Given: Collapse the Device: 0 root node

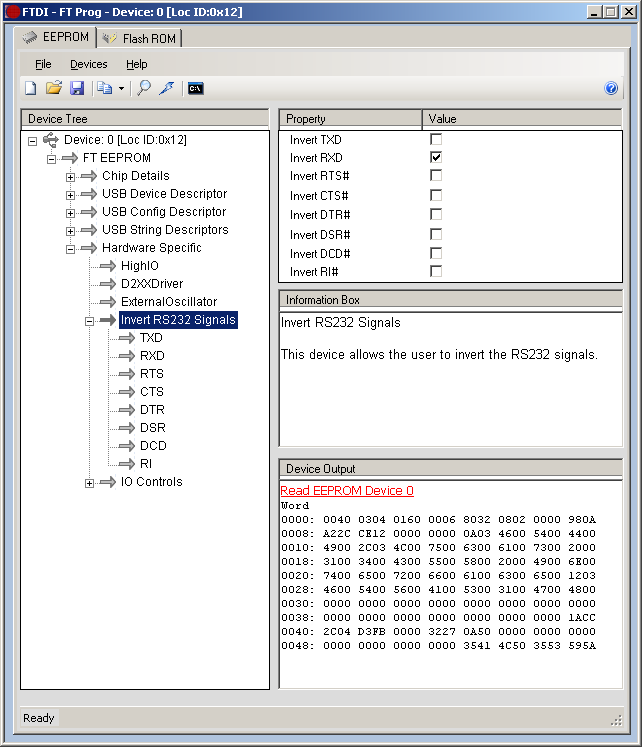Looking at the screenshot, I should pyautogui.click(x=32, y=141).
